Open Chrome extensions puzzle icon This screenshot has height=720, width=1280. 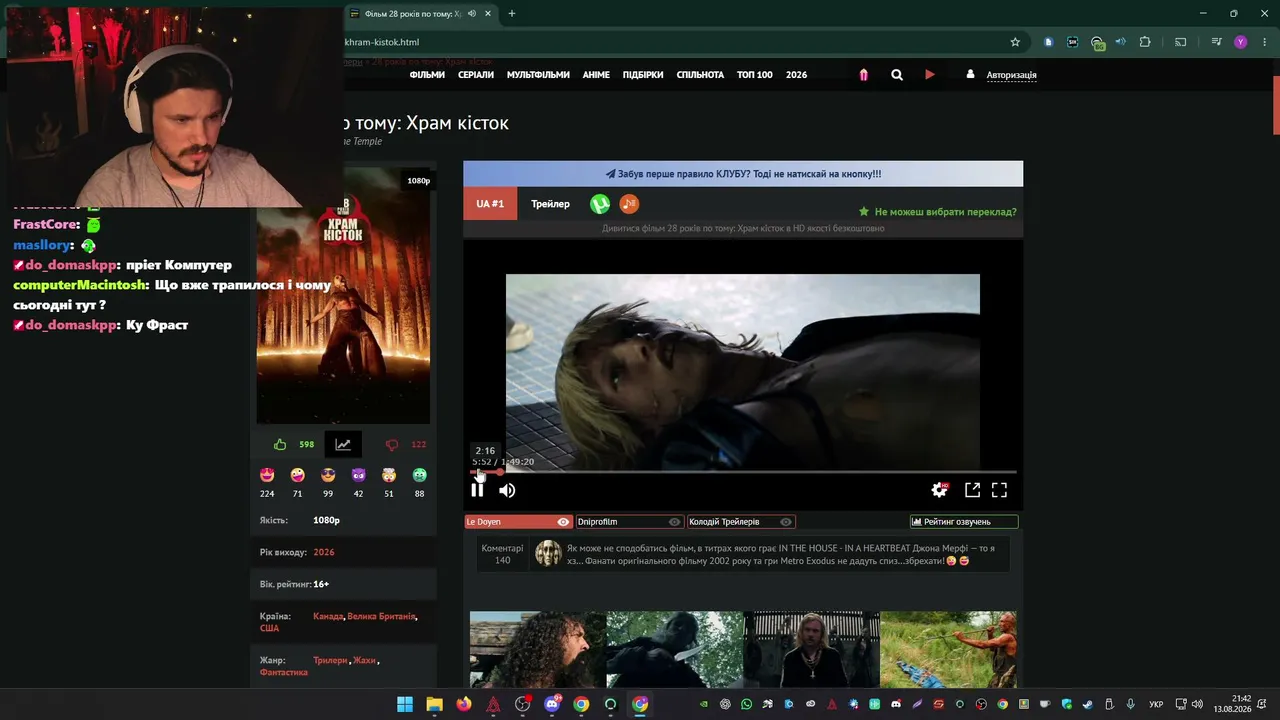click(x=1145, y=42)
